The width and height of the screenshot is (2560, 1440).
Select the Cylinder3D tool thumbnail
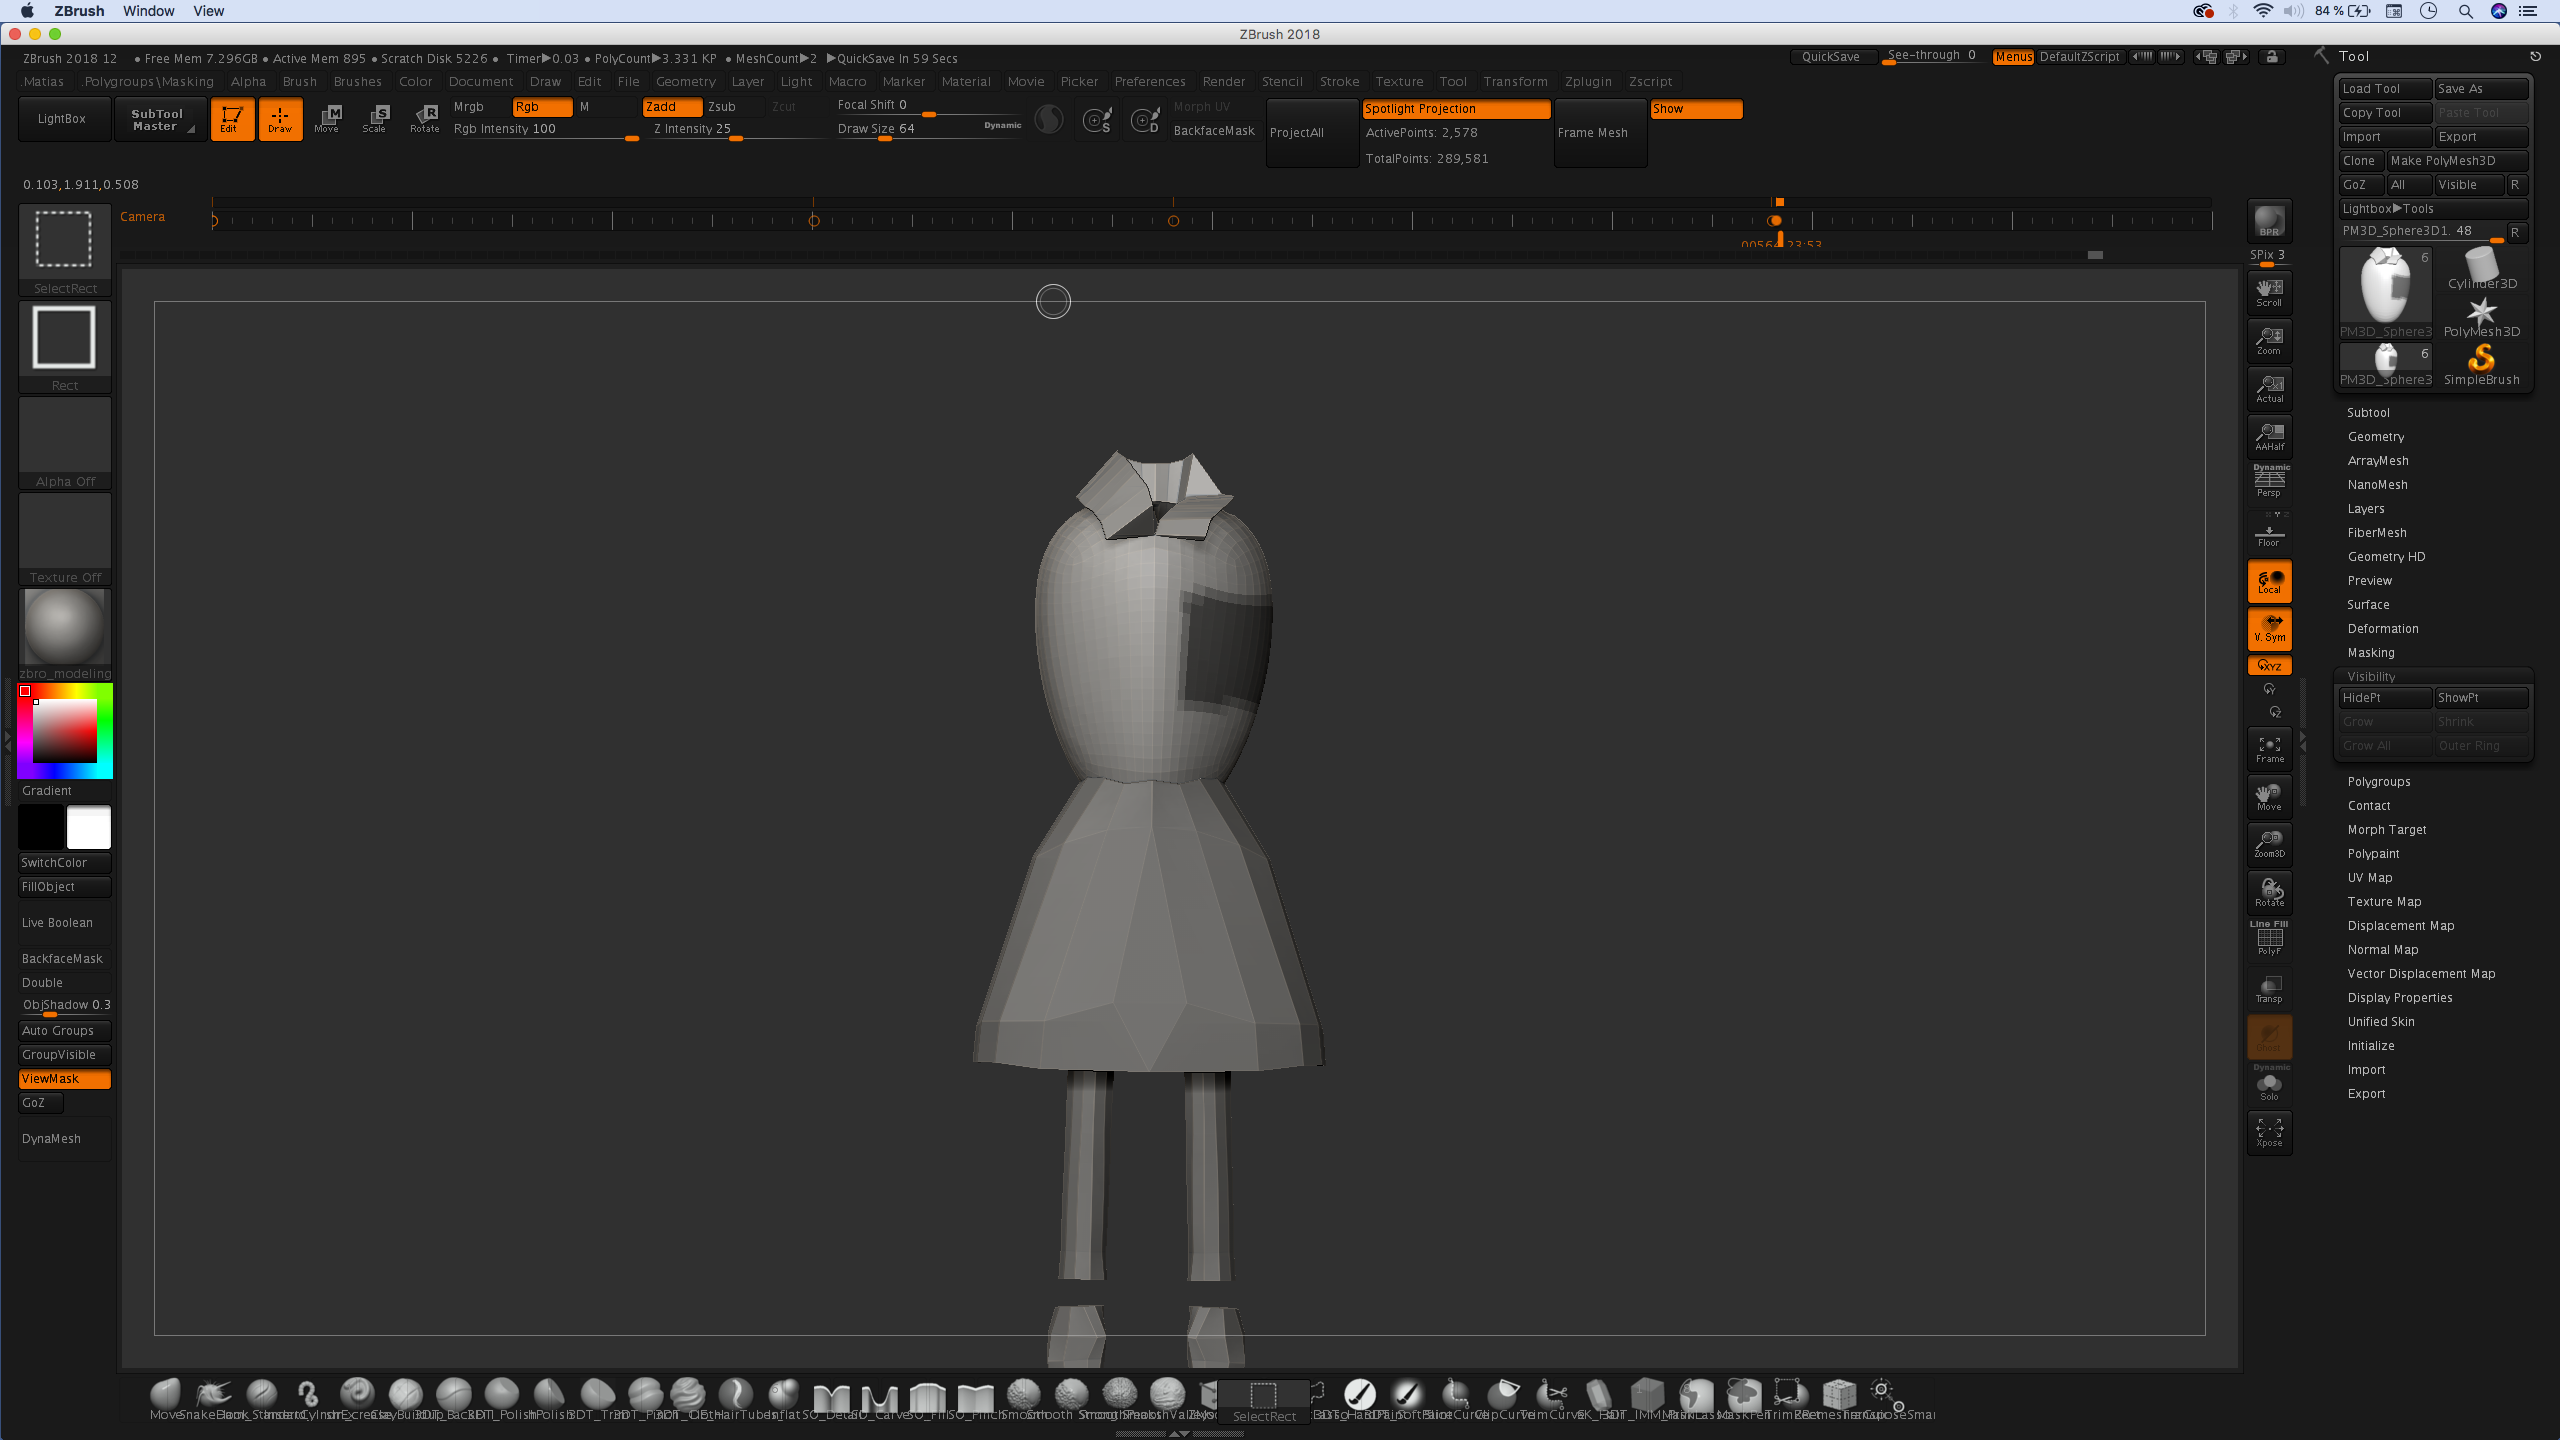(x=2481, y=269)
